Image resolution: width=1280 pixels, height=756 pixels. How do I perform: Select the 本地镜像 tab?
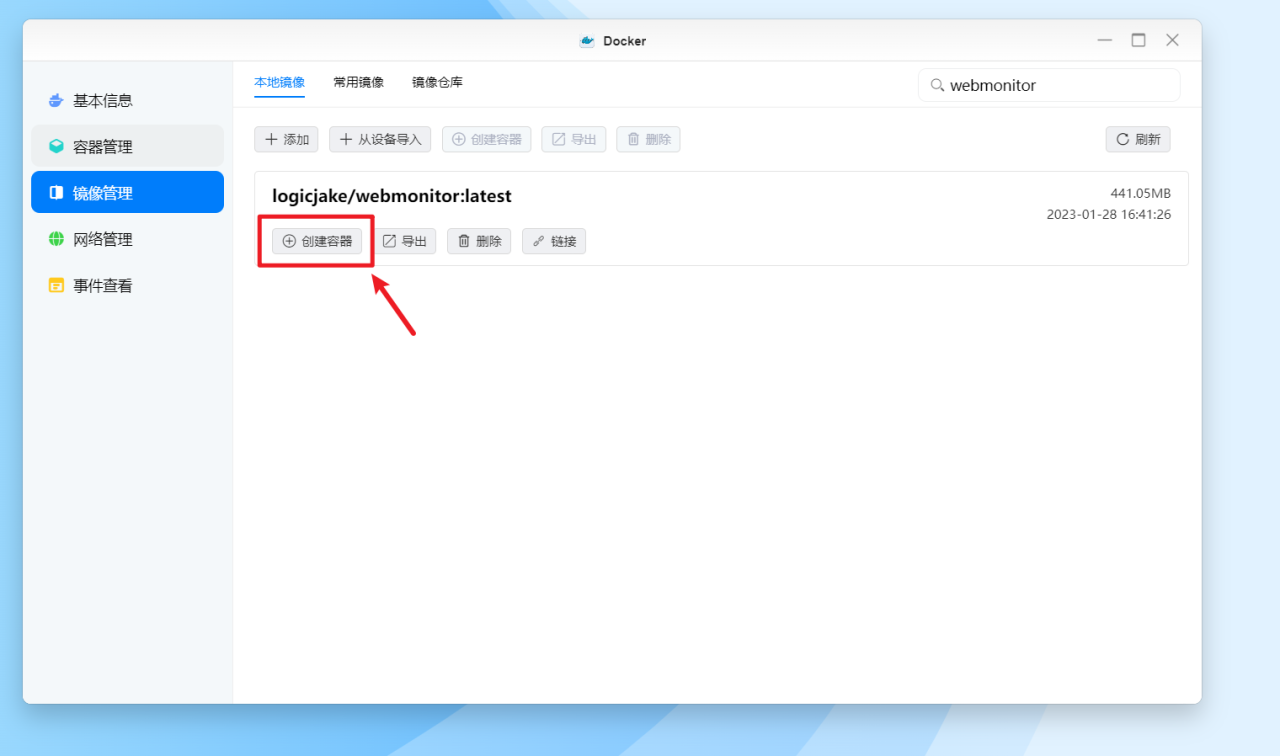(279, 82)
